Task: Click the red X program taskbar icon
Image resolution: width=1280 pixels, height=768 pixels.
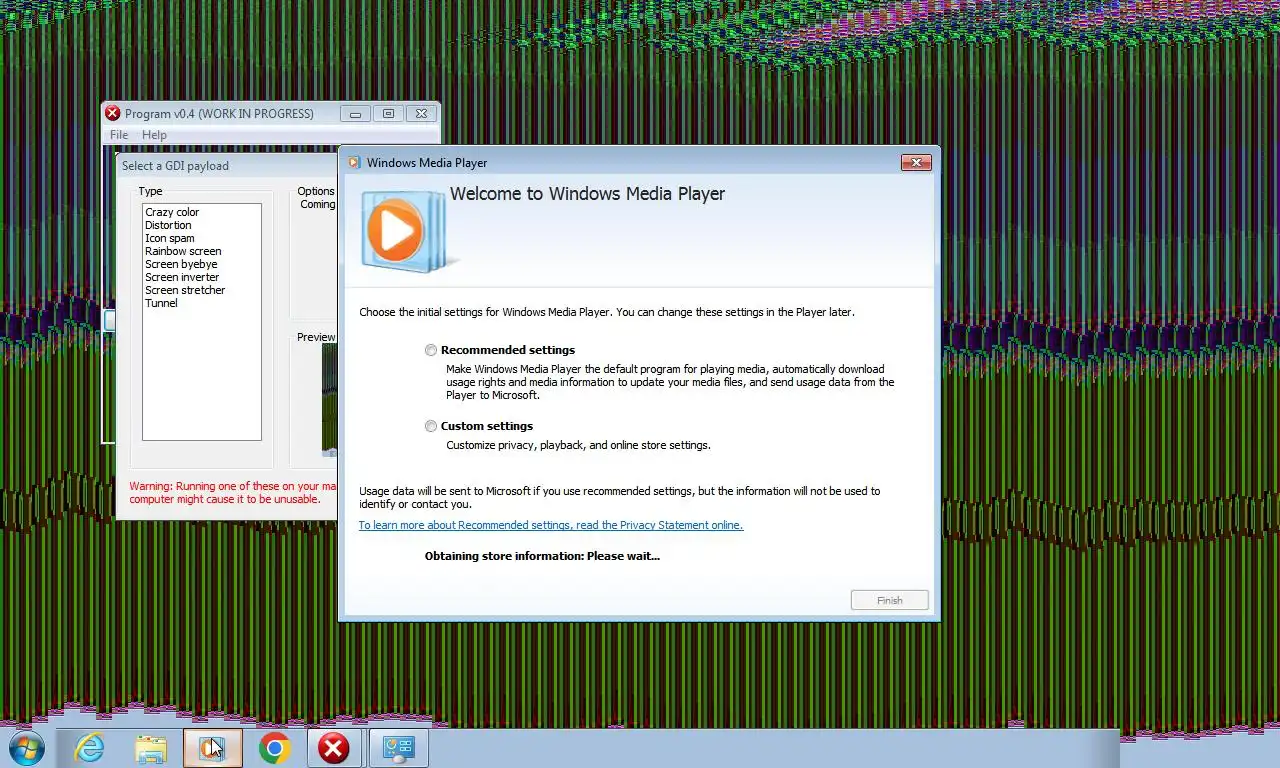Action: click(x=334, y=748)
